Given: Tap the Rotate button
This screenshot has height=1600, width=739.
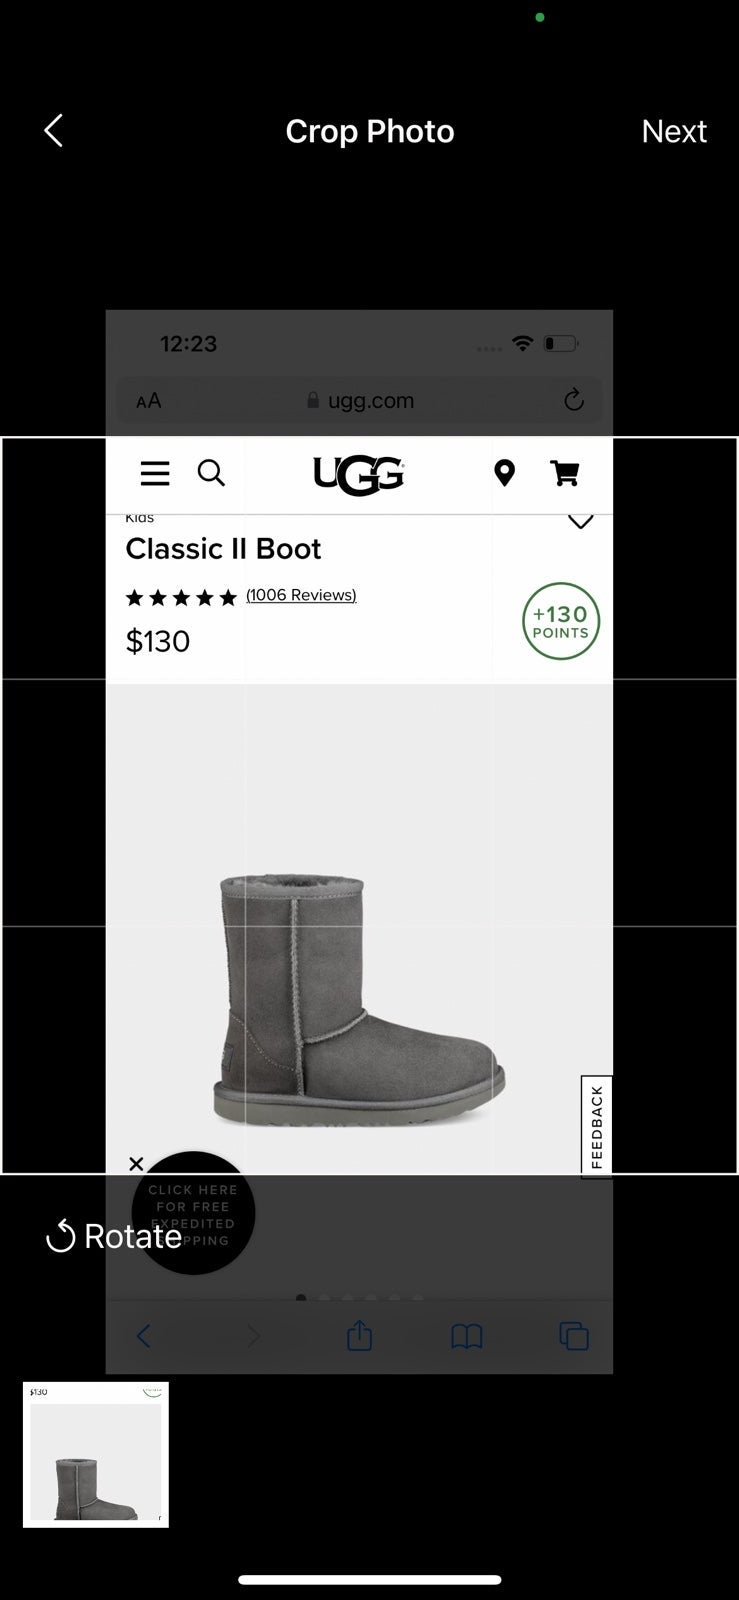Looking at the screenshot, I should (x=114, y=1236).
